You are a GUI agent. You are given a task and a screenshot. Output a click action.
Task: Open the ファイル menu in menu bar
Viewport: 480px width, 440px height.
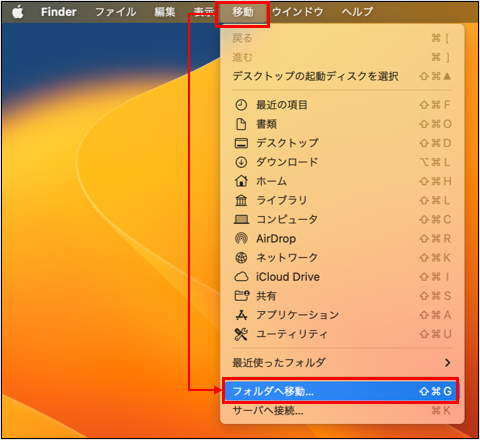click(116, 12)
